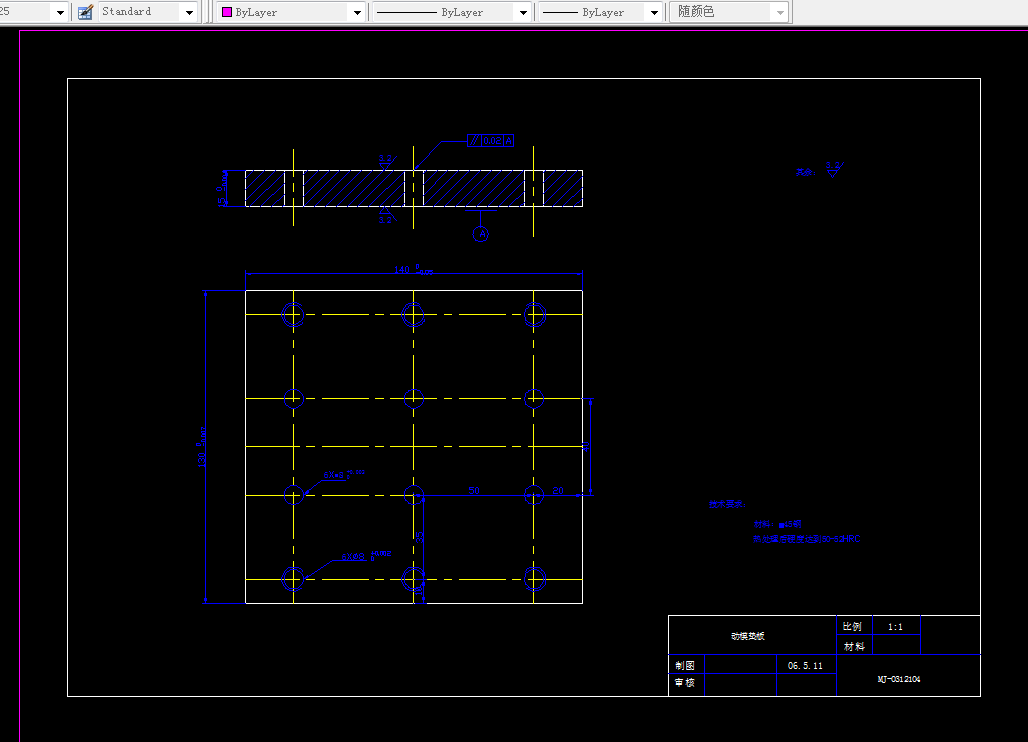The width and height of the screenshot is (1028, 742).
Task: Select the 45钢 material note
Action: [778, 524]
